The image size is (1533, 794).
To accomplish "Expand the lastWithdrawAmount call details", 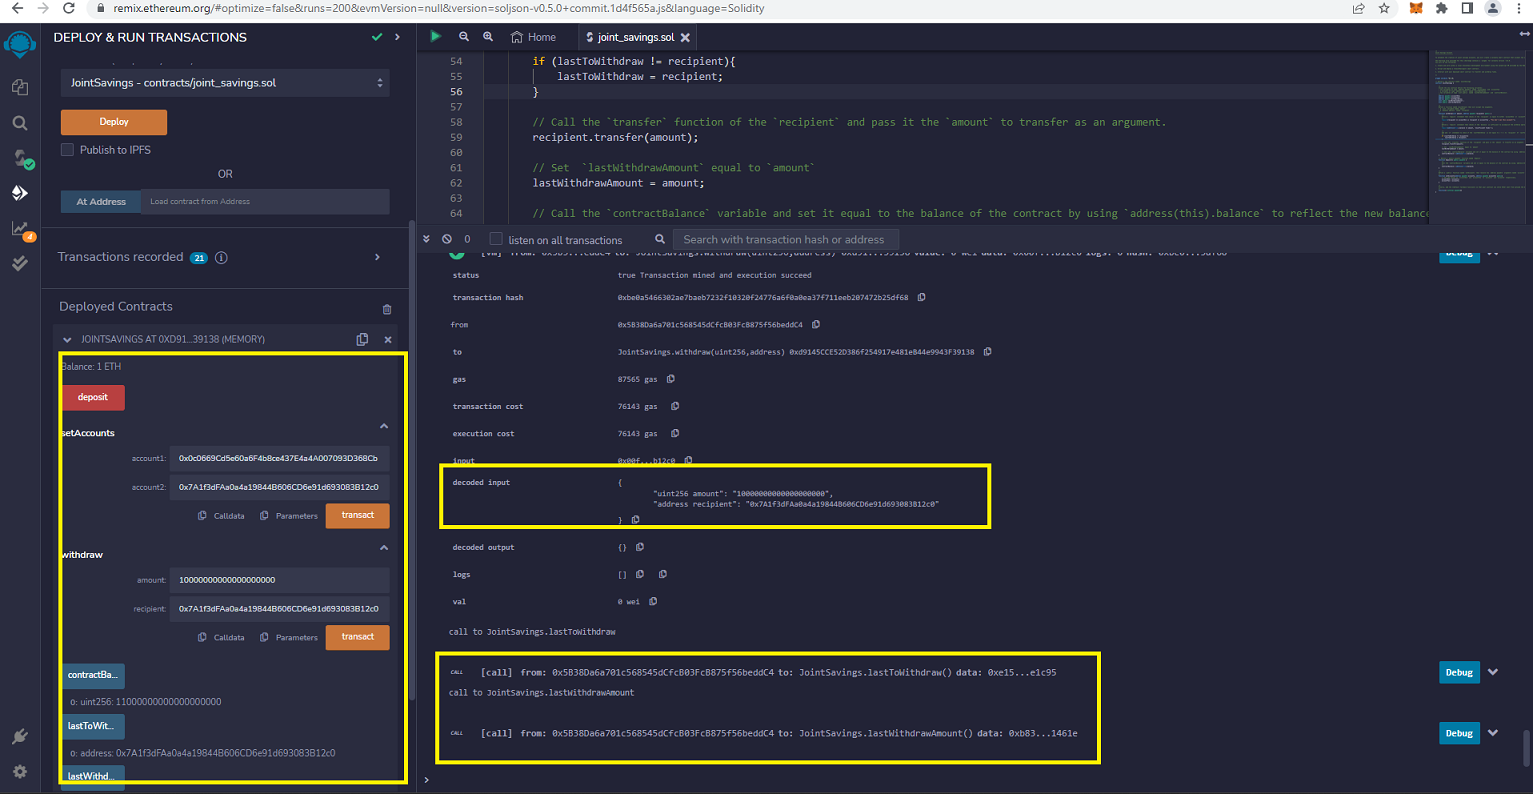I will pos(1493,733).
